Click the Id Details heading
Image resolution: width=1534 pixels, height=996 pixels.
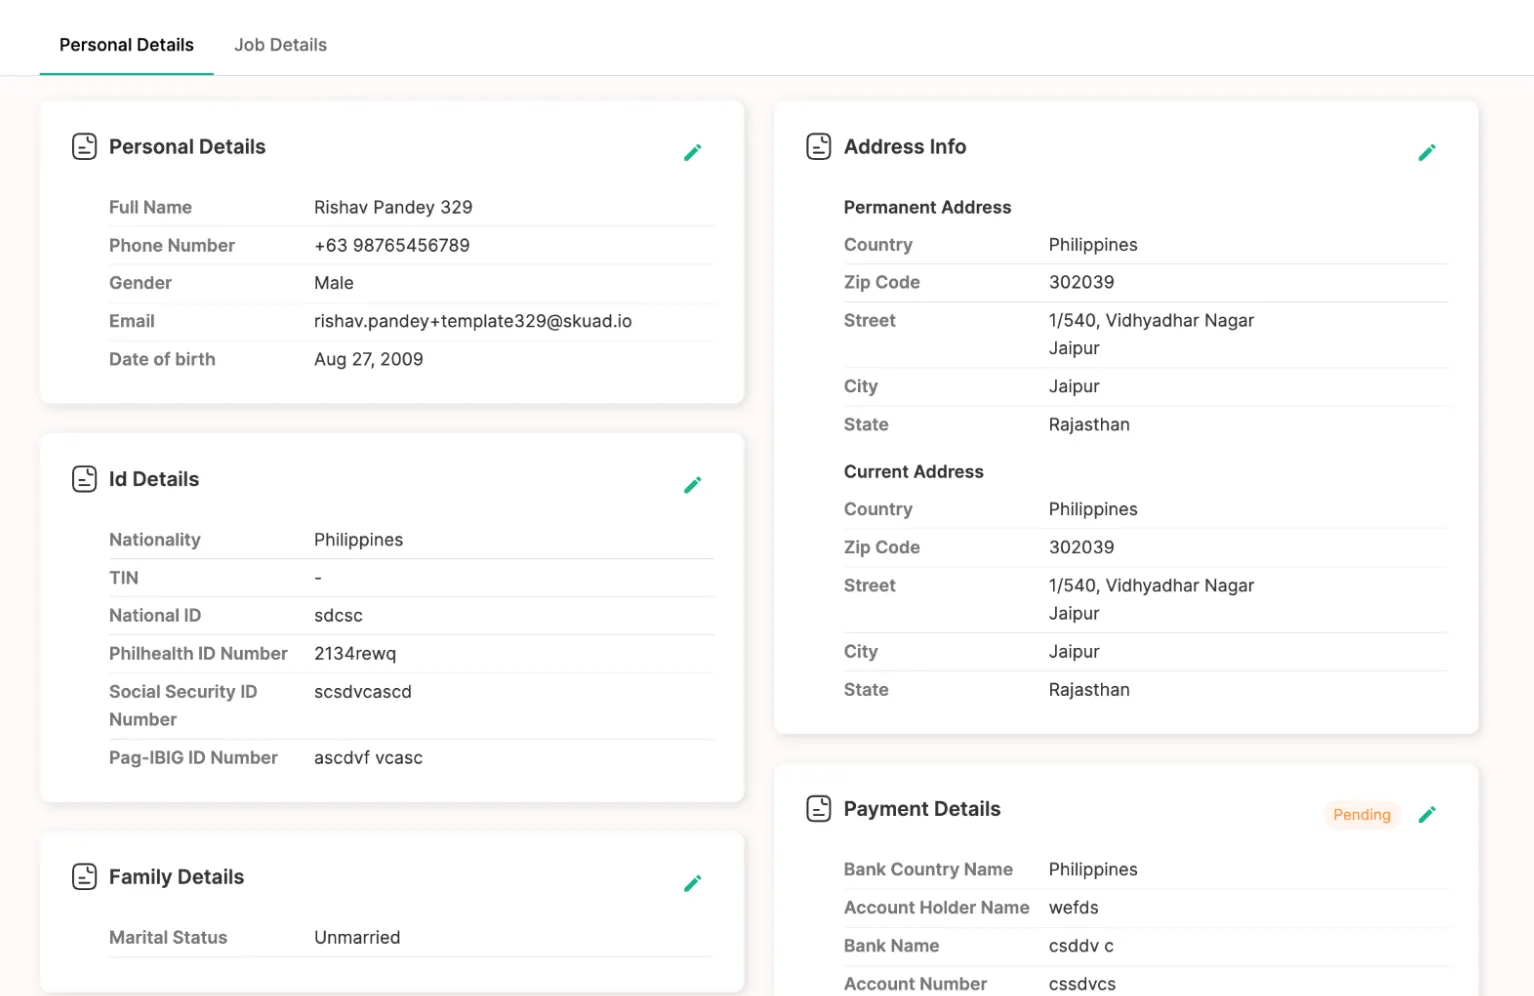click(x=154, y=479)
